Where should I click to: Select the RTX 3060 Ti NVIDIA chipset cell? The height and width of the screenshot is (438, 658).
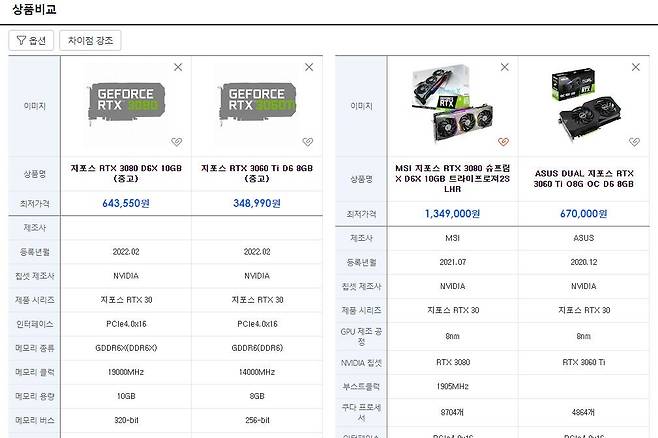(584, 362)
